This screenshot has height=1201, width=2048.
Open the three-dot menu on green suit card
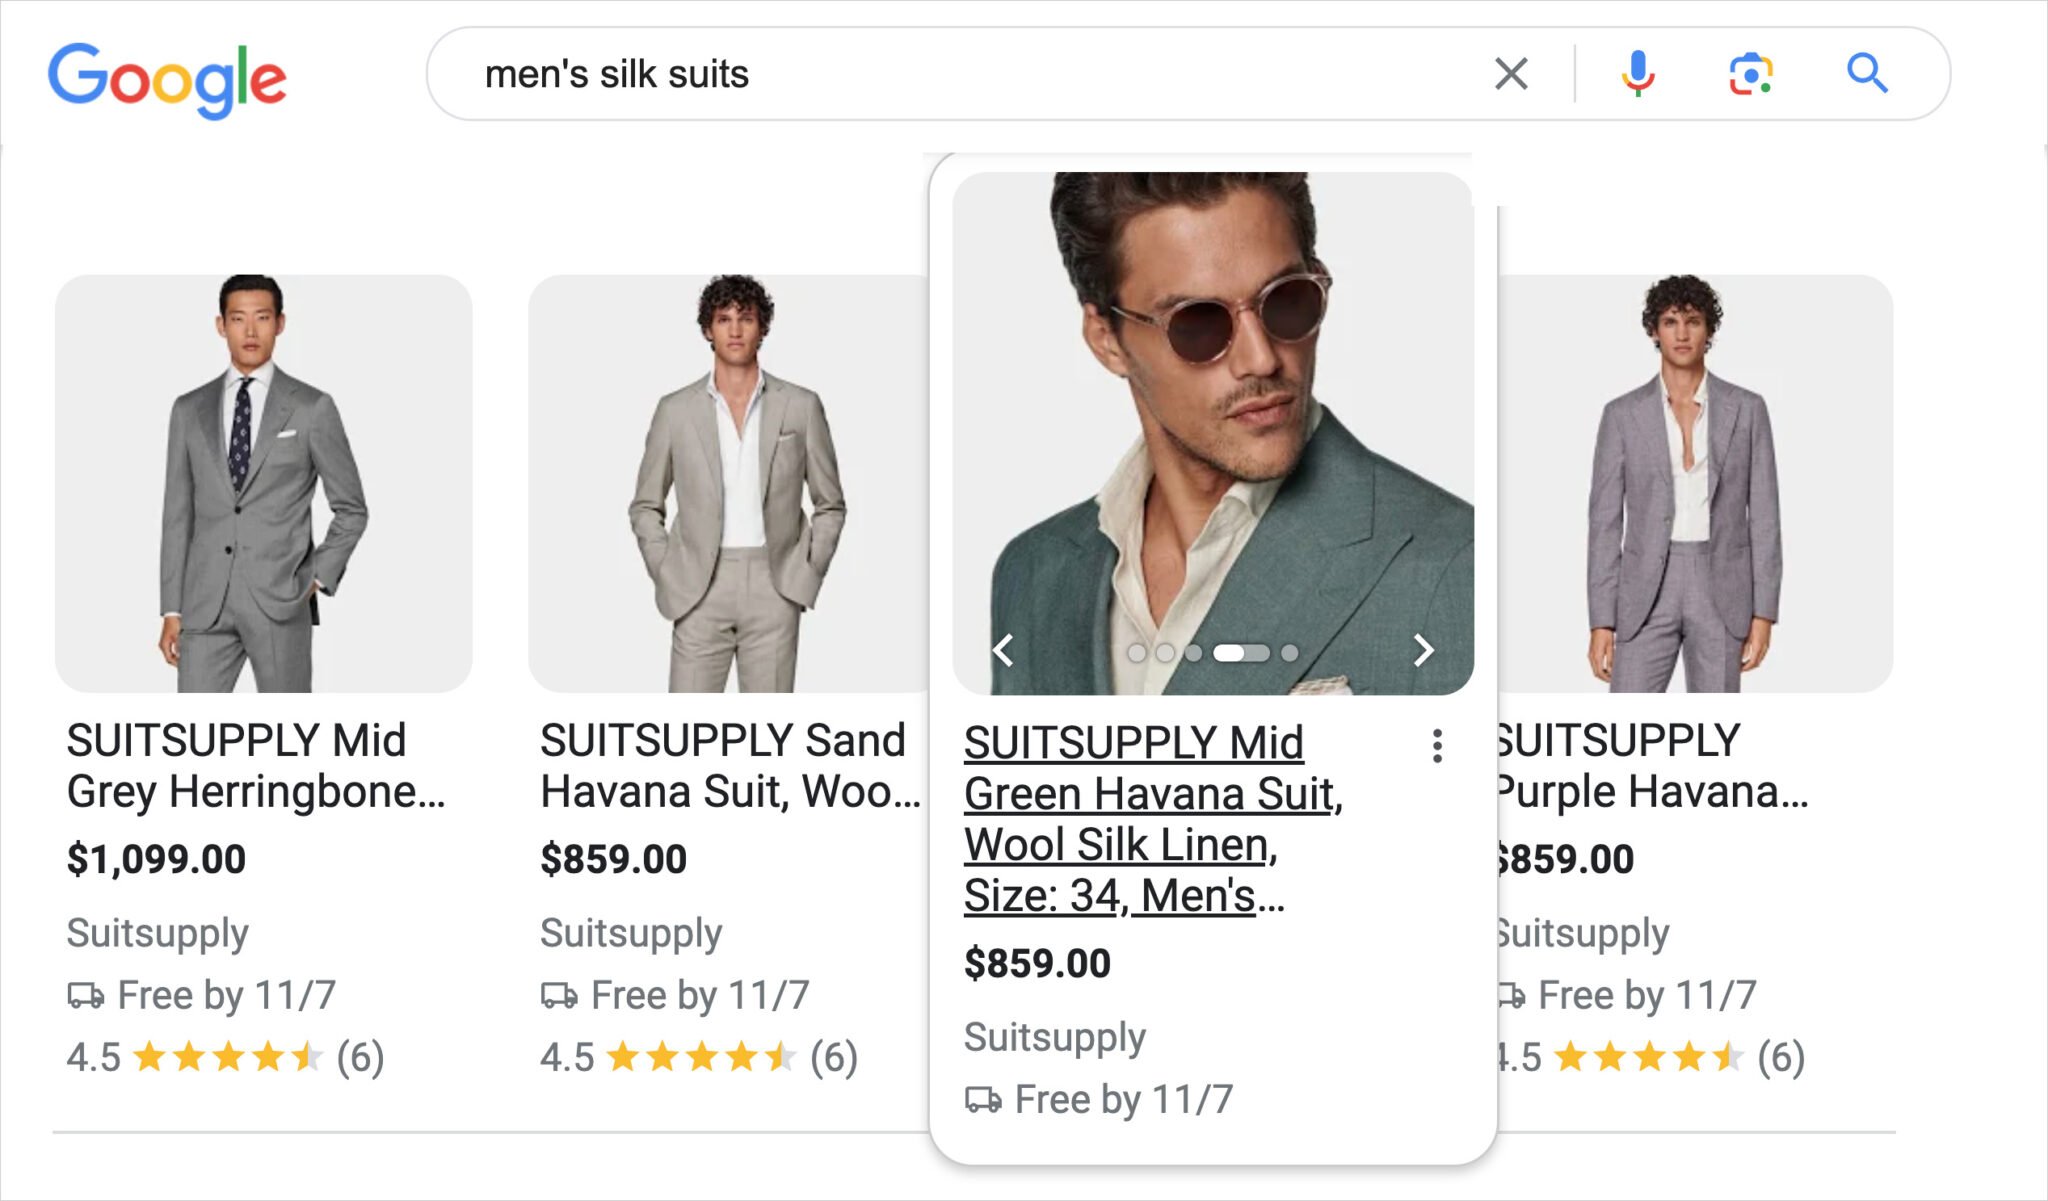click(x=1437, y=746)
